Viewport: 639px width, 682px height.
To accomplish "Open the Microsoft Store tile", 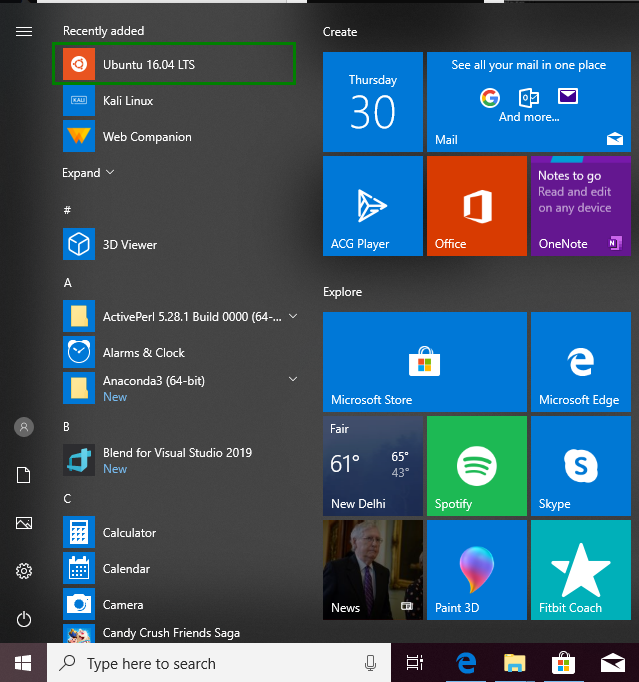I will tap(425, 362).
